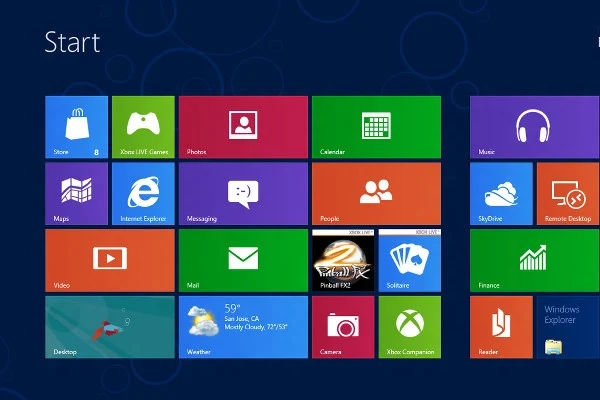
Task: Launch the Remote Desktop tile
Action: [x=568, y=194]
